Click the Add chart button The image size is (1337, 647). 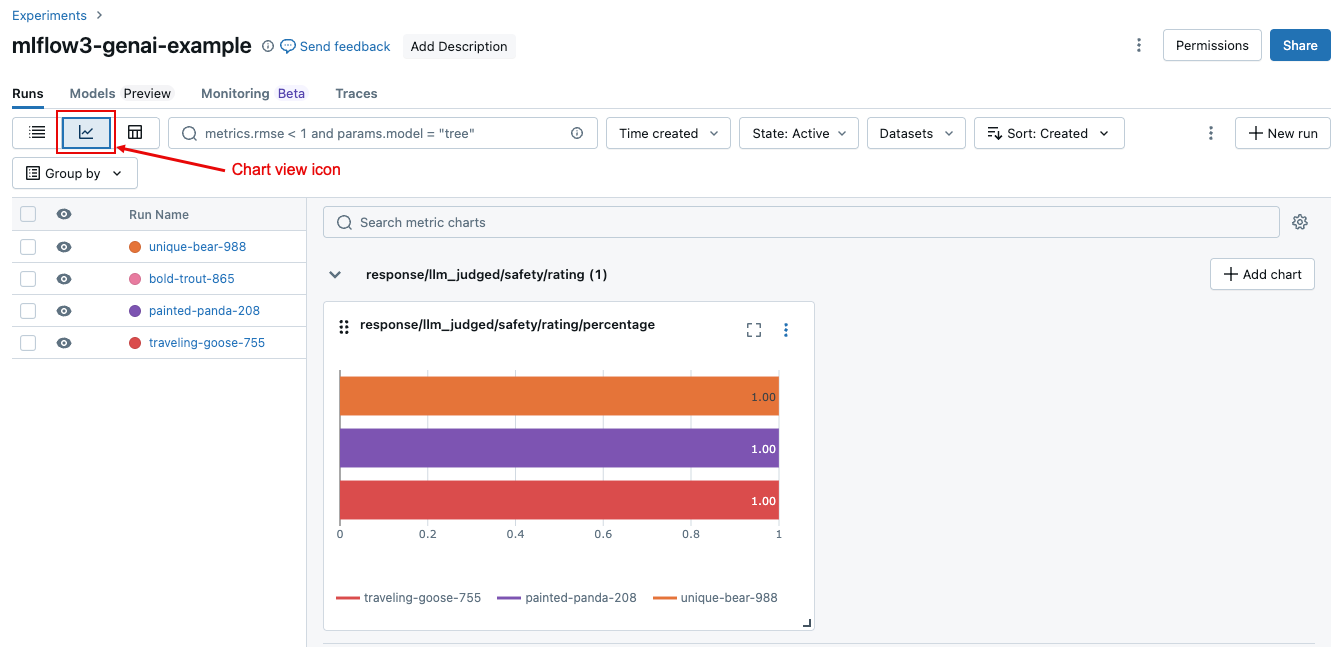pyautogui.click(x=1262, y=274)
